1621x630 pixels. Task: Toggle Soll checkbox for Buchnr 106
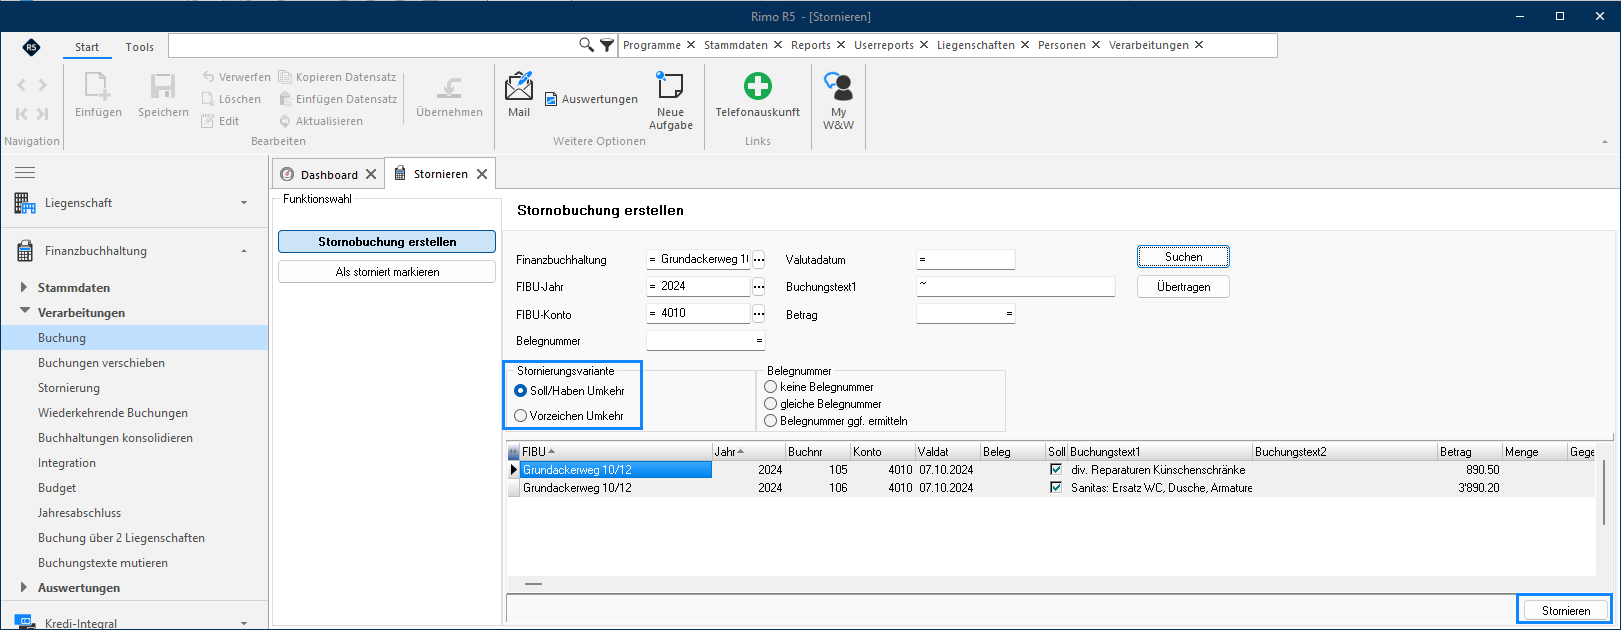[1056, 488]
